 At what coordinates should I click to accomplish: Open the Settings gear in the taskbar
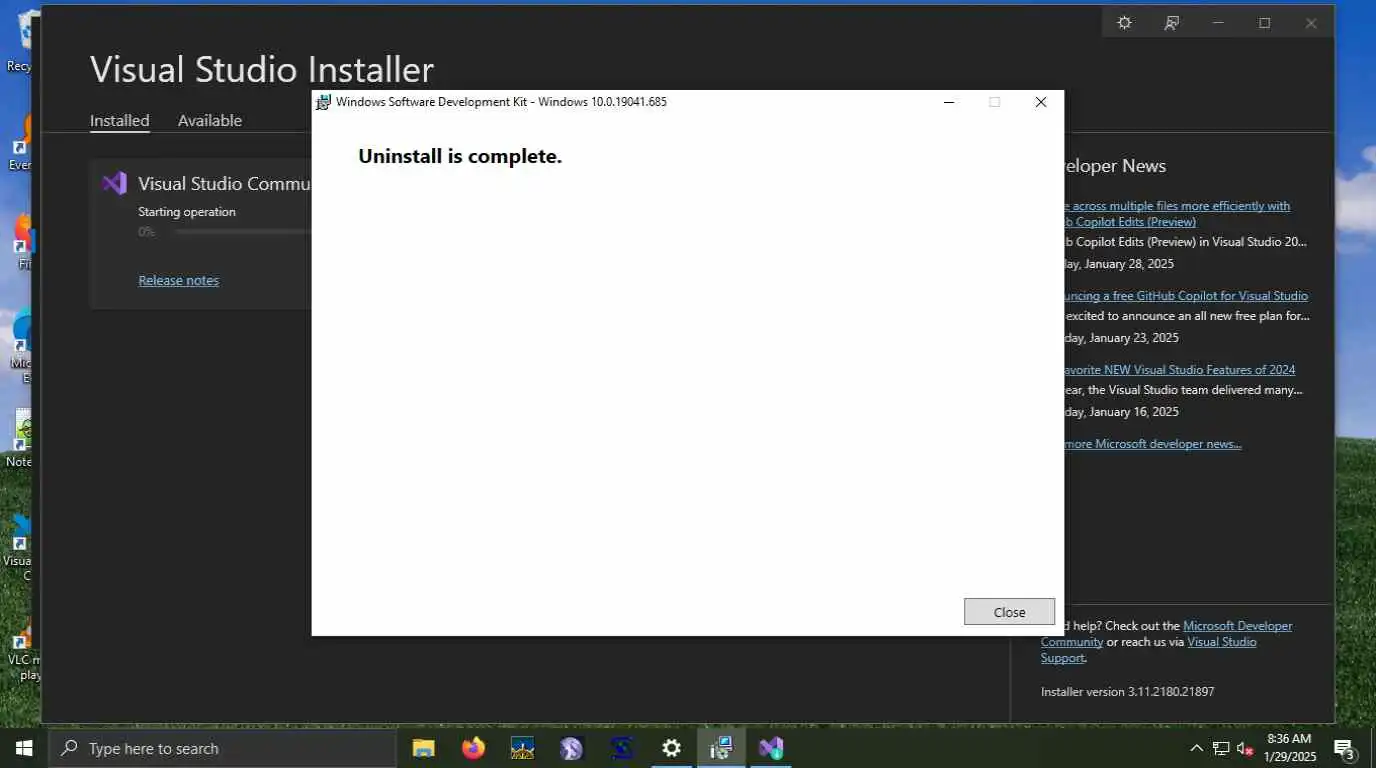[x=671, y=748]
